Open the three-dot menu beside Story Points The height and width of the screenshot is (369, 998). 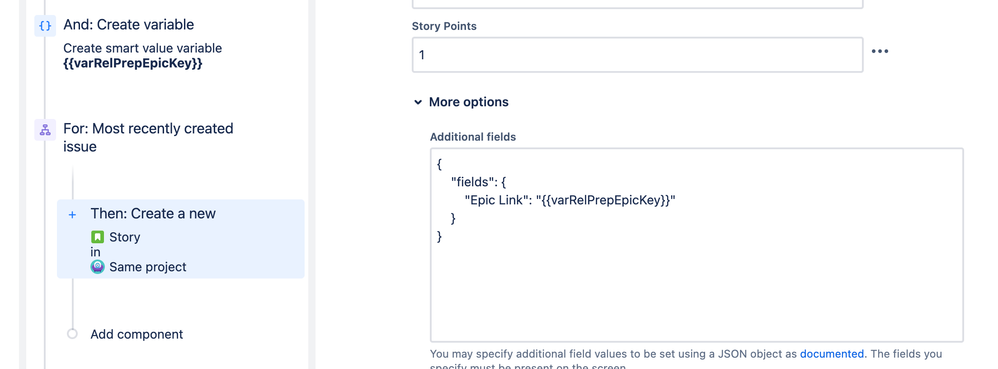pyautogui.click(x=880, y=52)
